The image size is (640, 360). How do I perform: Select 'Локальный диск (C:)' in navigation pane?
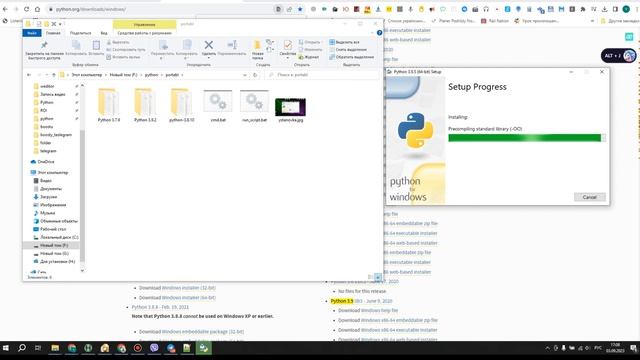coord(59,237)
